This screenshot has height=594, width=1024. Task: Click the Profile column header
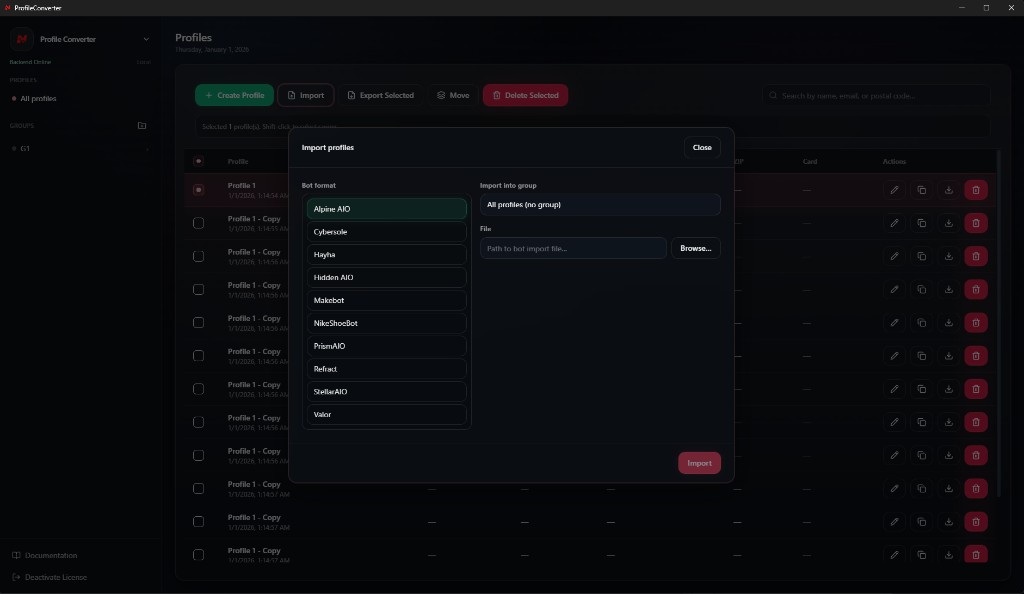pyautogui.click(x=238, y=161)
